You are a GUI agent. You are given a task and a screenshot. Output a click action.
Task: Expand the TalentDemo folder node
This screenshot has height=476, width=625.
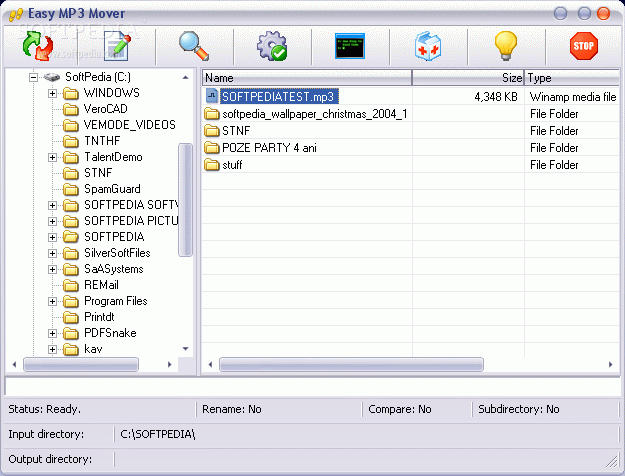tap(52, 157)
